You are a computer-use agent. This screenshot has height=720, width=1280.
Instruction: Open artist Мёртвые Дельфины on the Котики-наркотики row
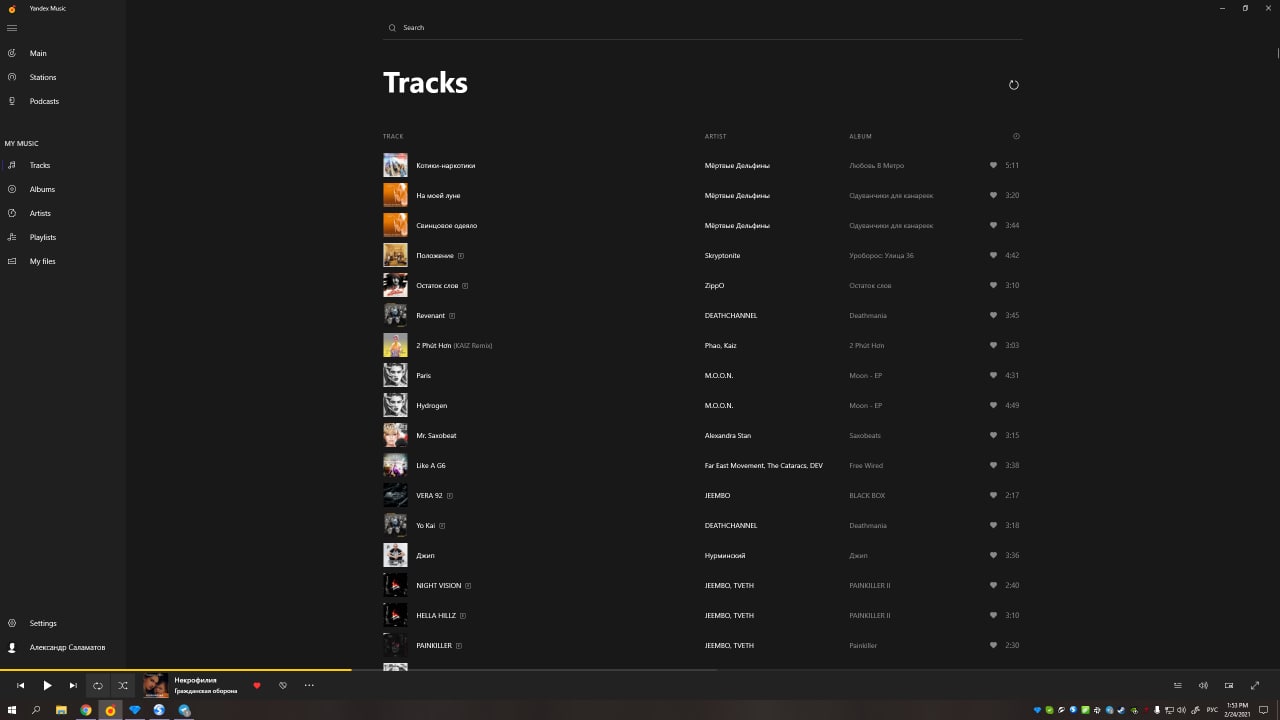coord(737,165)
